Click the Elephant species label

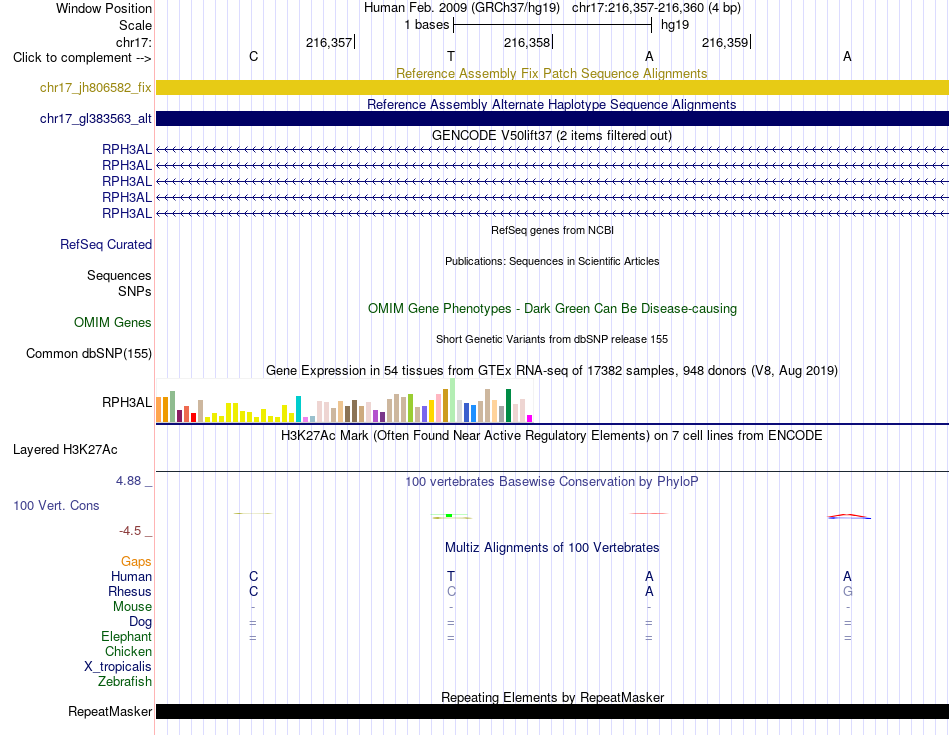click(126, 636)
